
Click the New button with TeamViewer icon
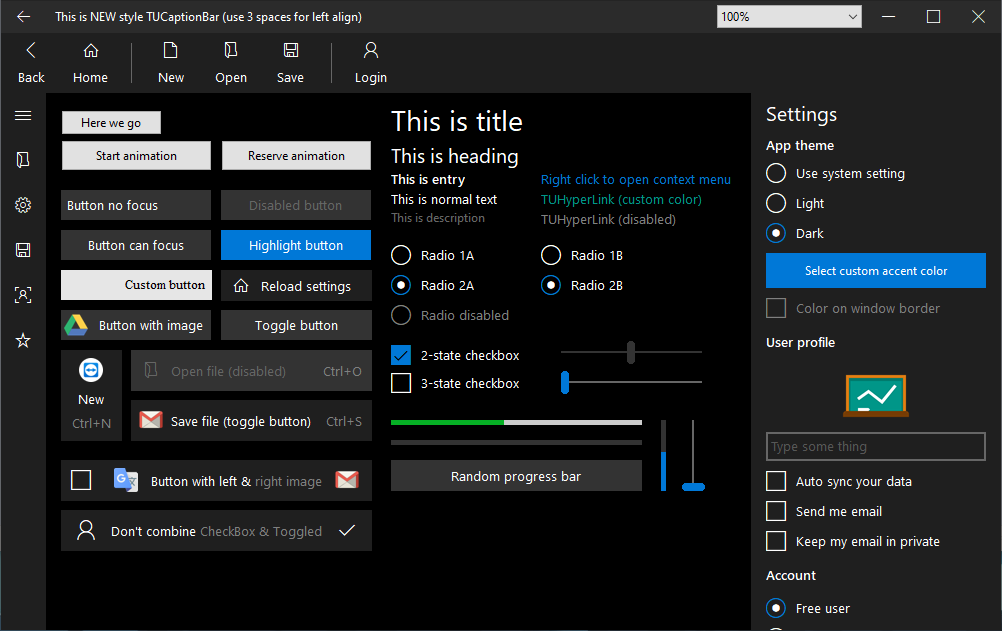tap(91, 395)
